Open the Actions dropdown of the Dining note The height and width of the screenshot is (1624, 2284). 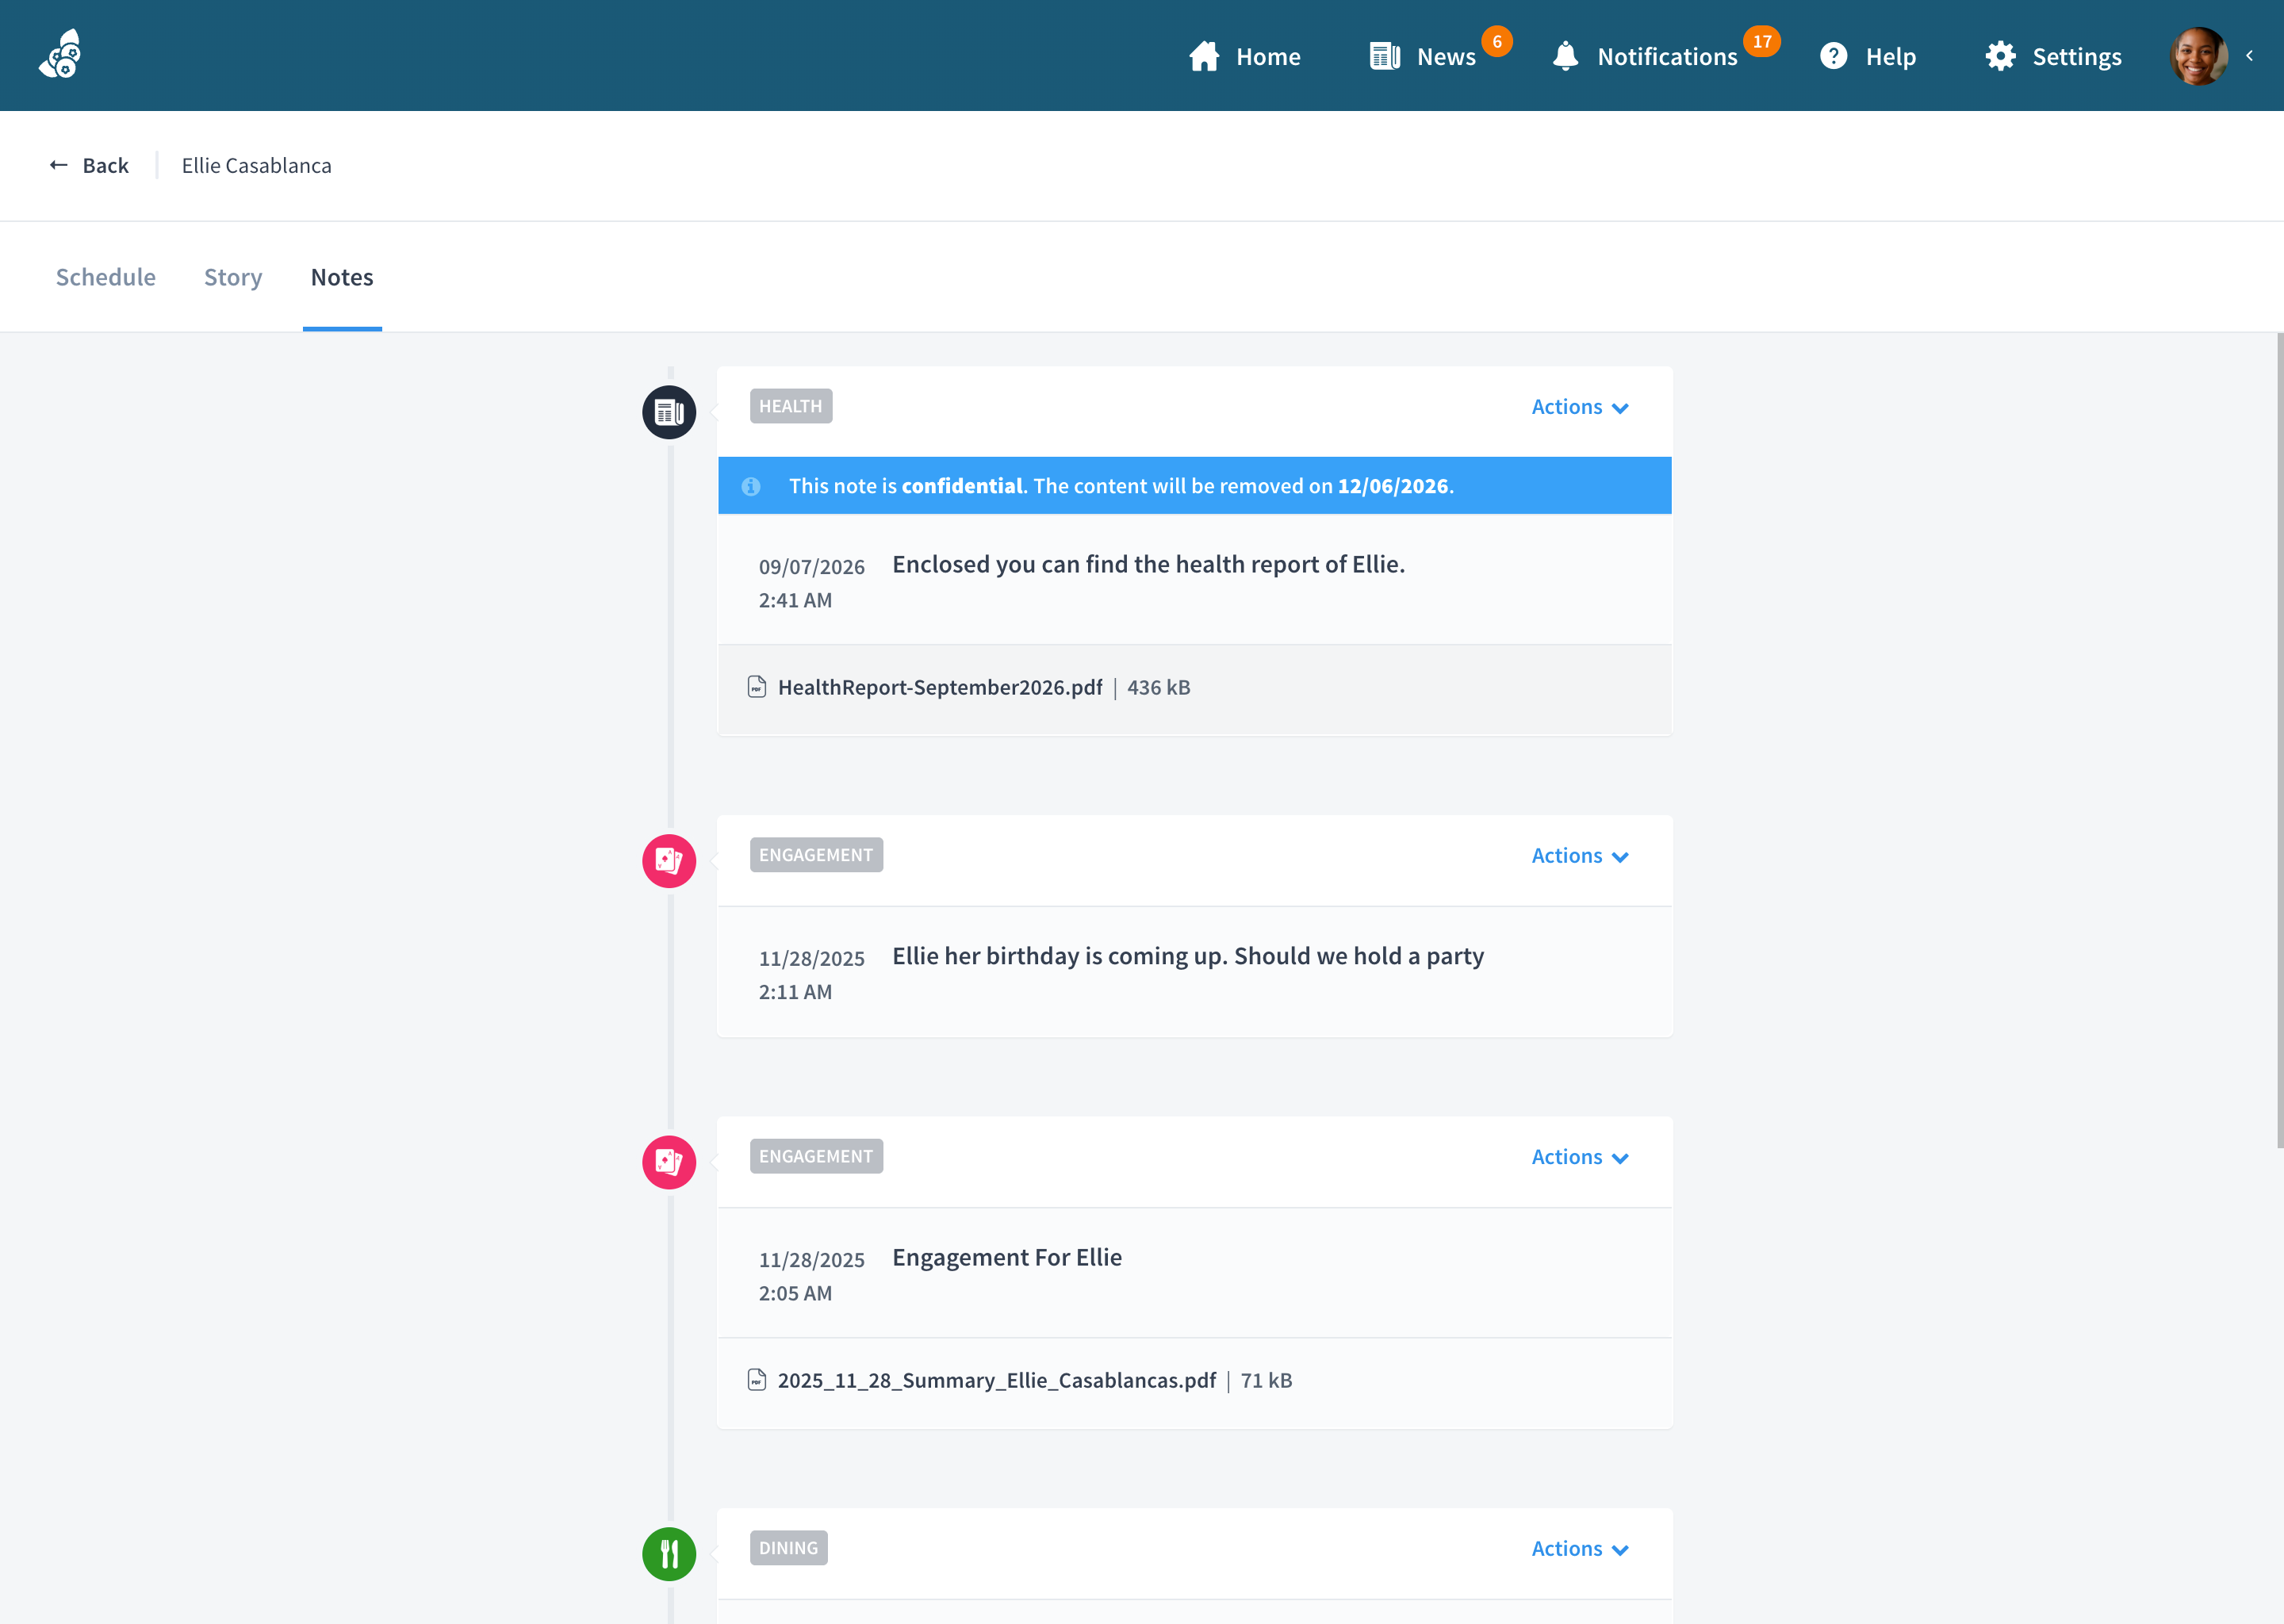1580,1549
